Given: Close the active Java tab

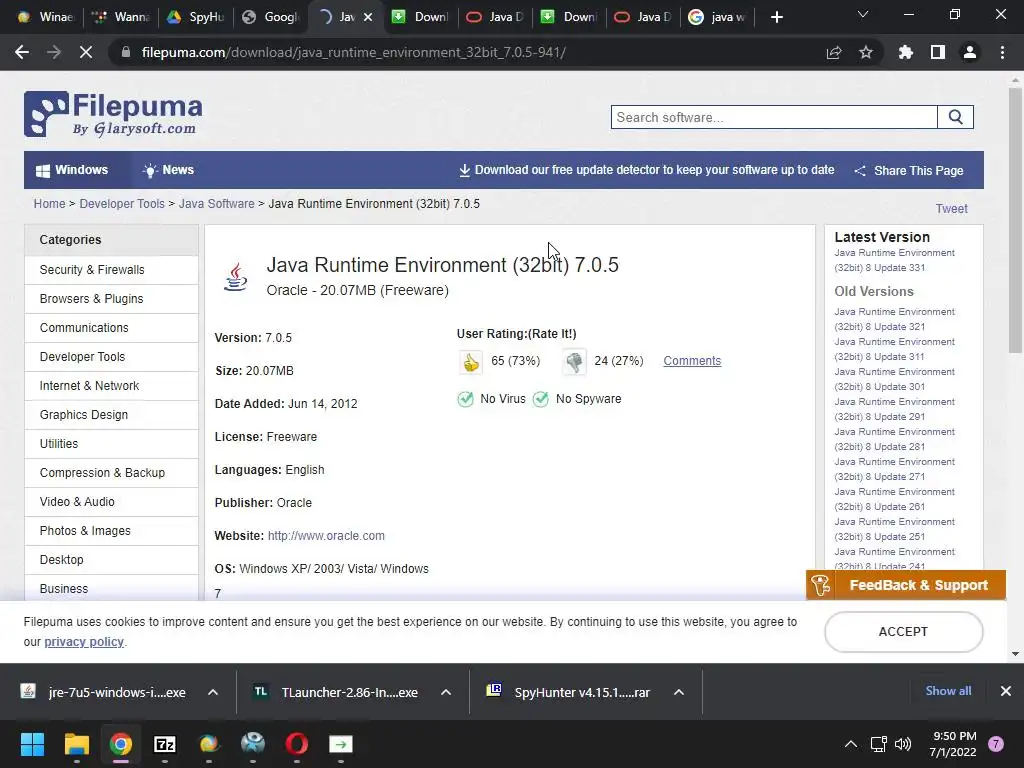Looking at the screenshot, I should pos(368,17).
